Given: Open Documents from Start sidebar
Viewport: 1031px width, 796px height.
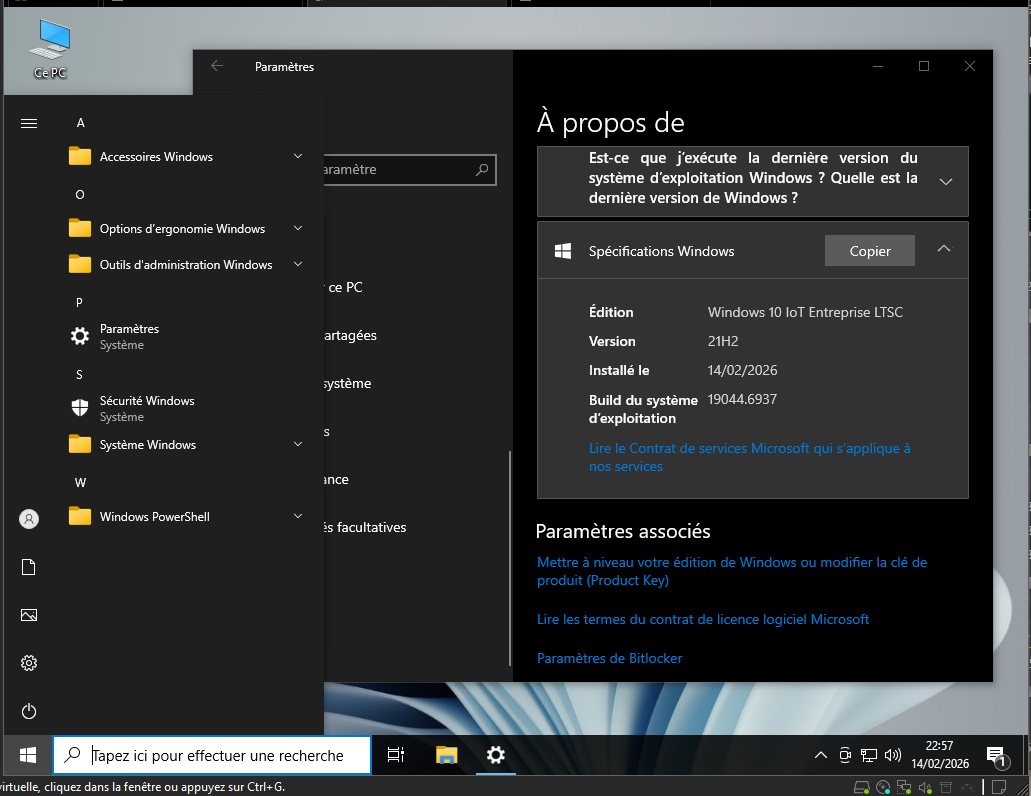Looking at the screenshot, I should [29, 567].
